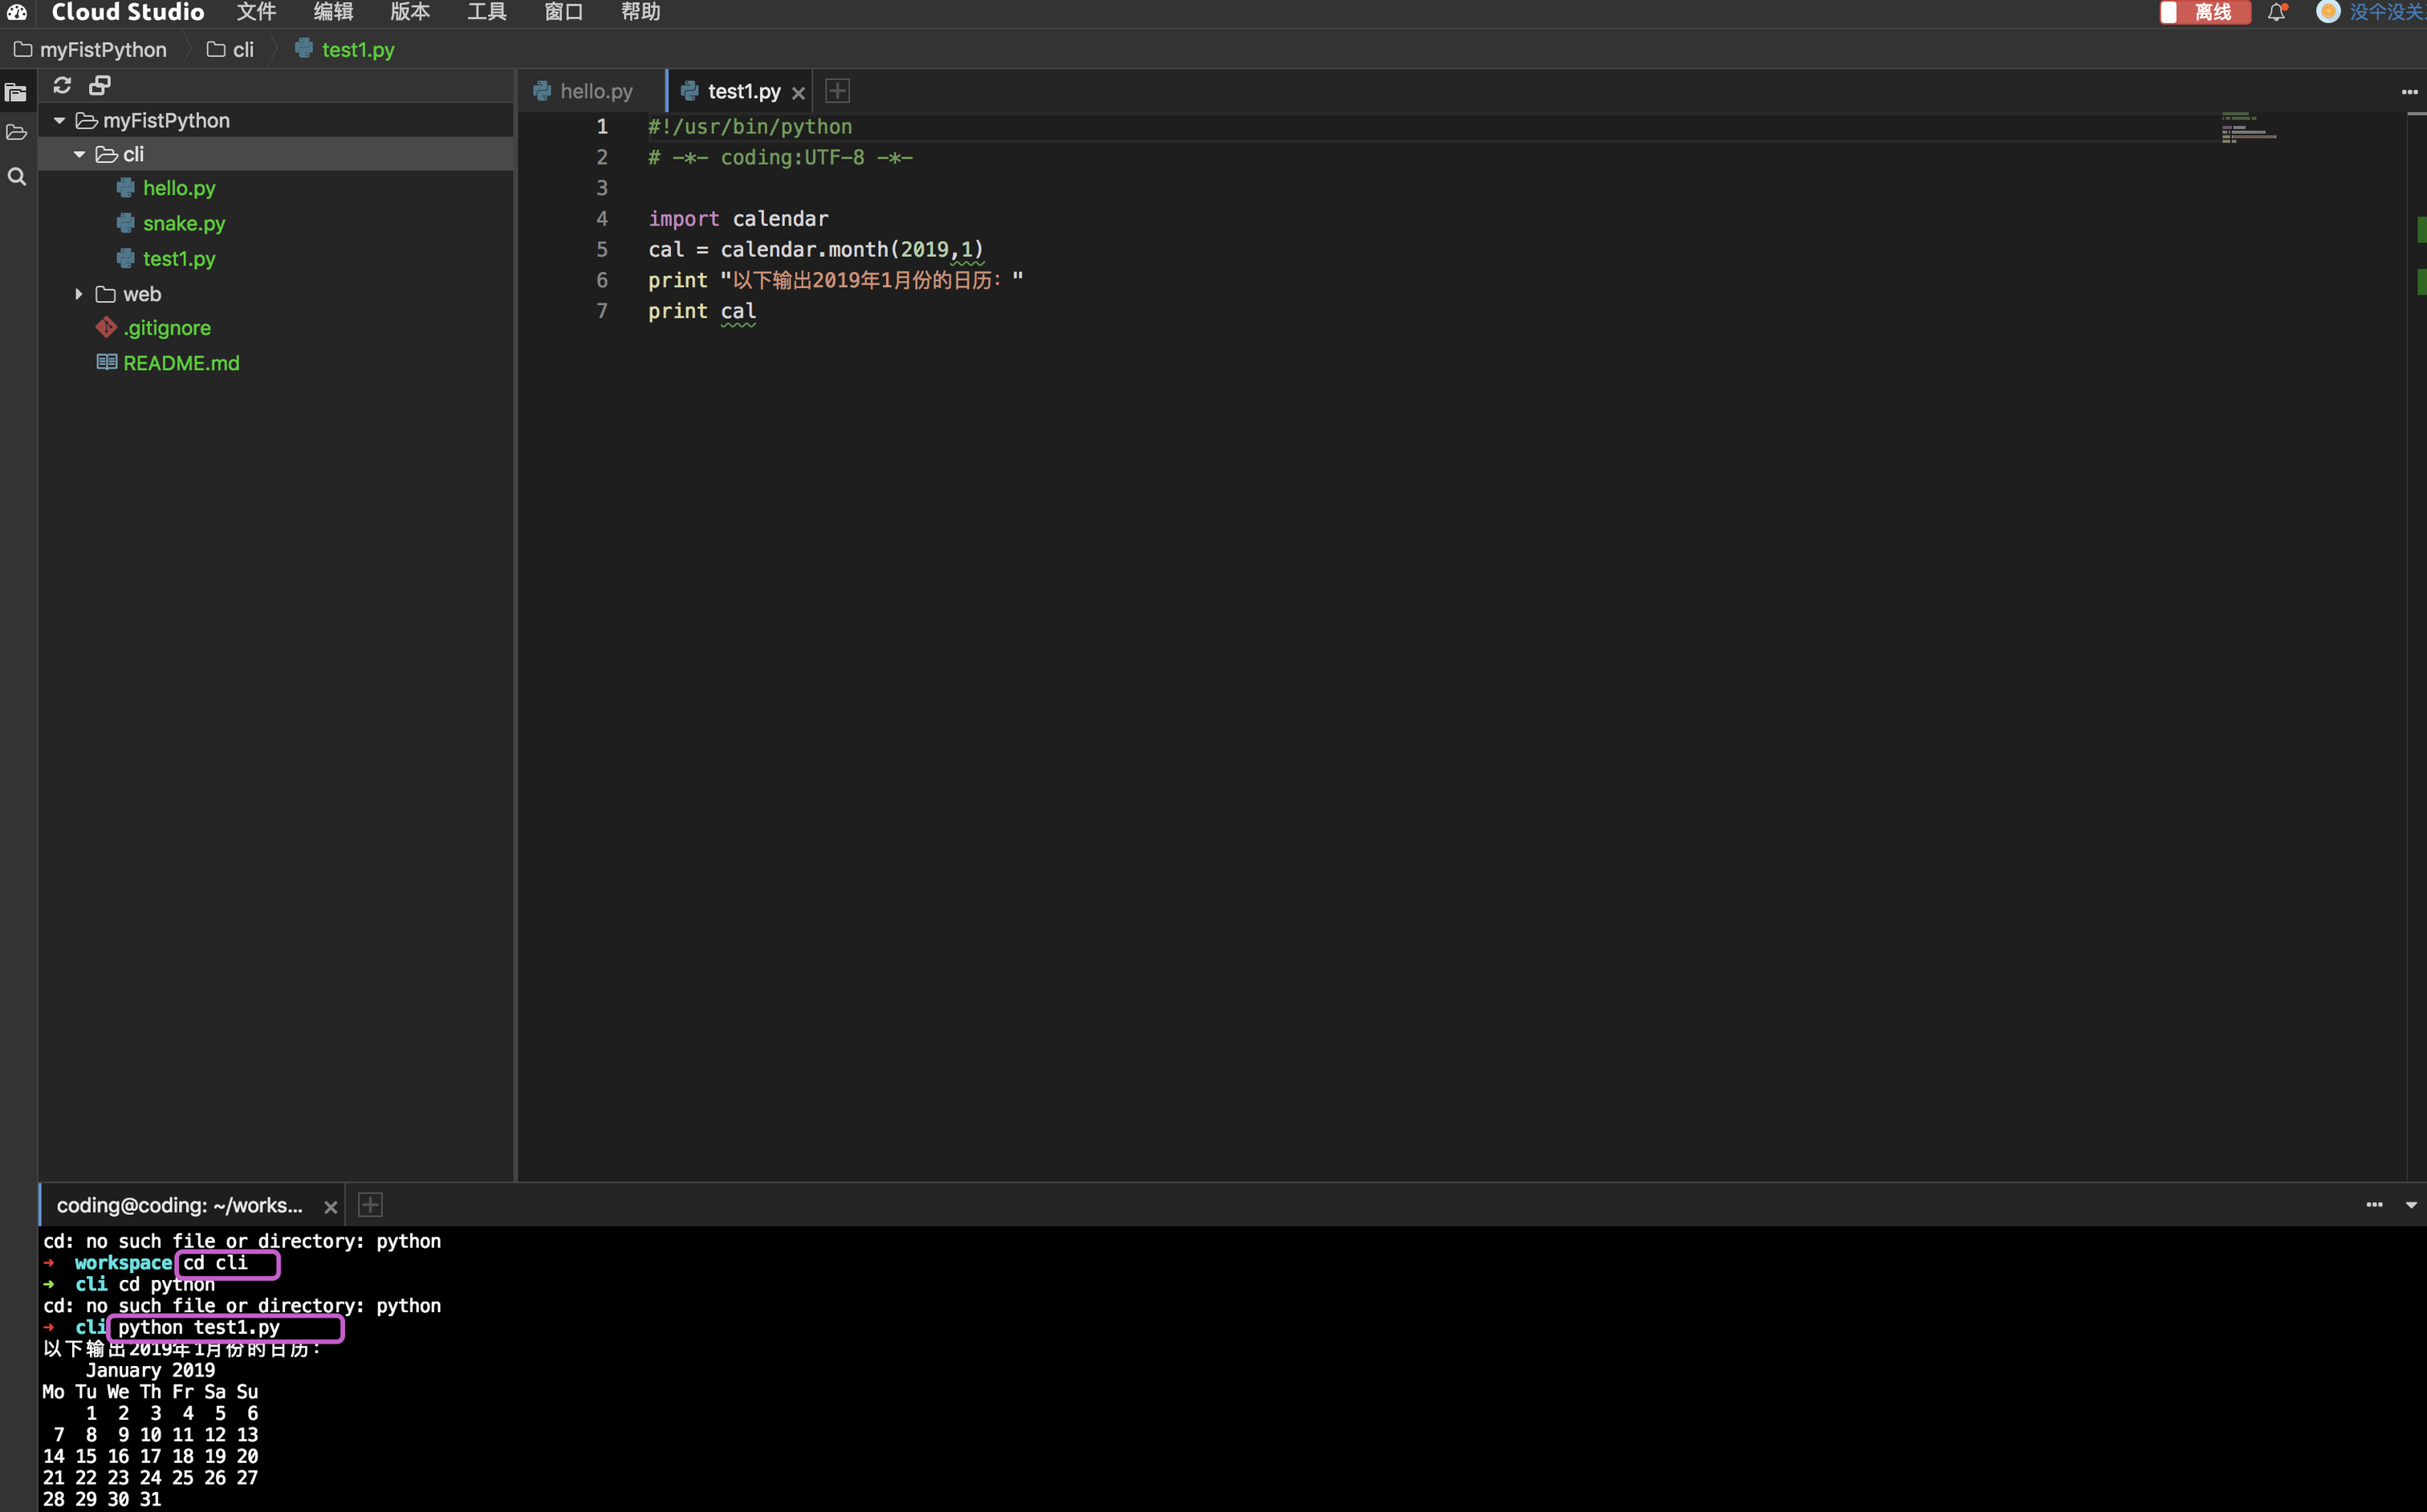Open terminal panel ellipsis menu
The image size is (2427, 1512).
(x=2374, y=1205)
